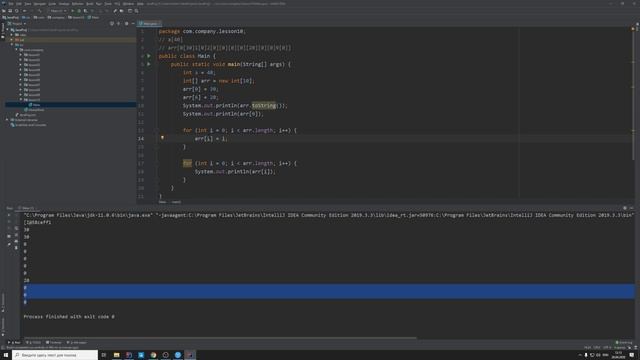Click the Save All toolbar icon
This screenshot has height=360, width=640.
10,11
